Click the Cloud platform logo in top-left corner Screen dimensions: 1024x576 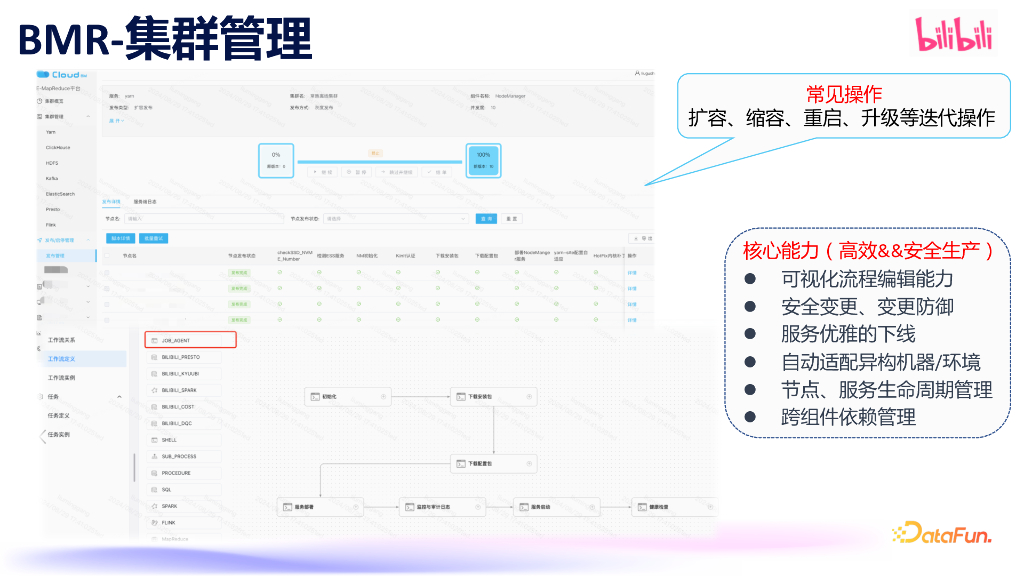(x=60, y=74)
